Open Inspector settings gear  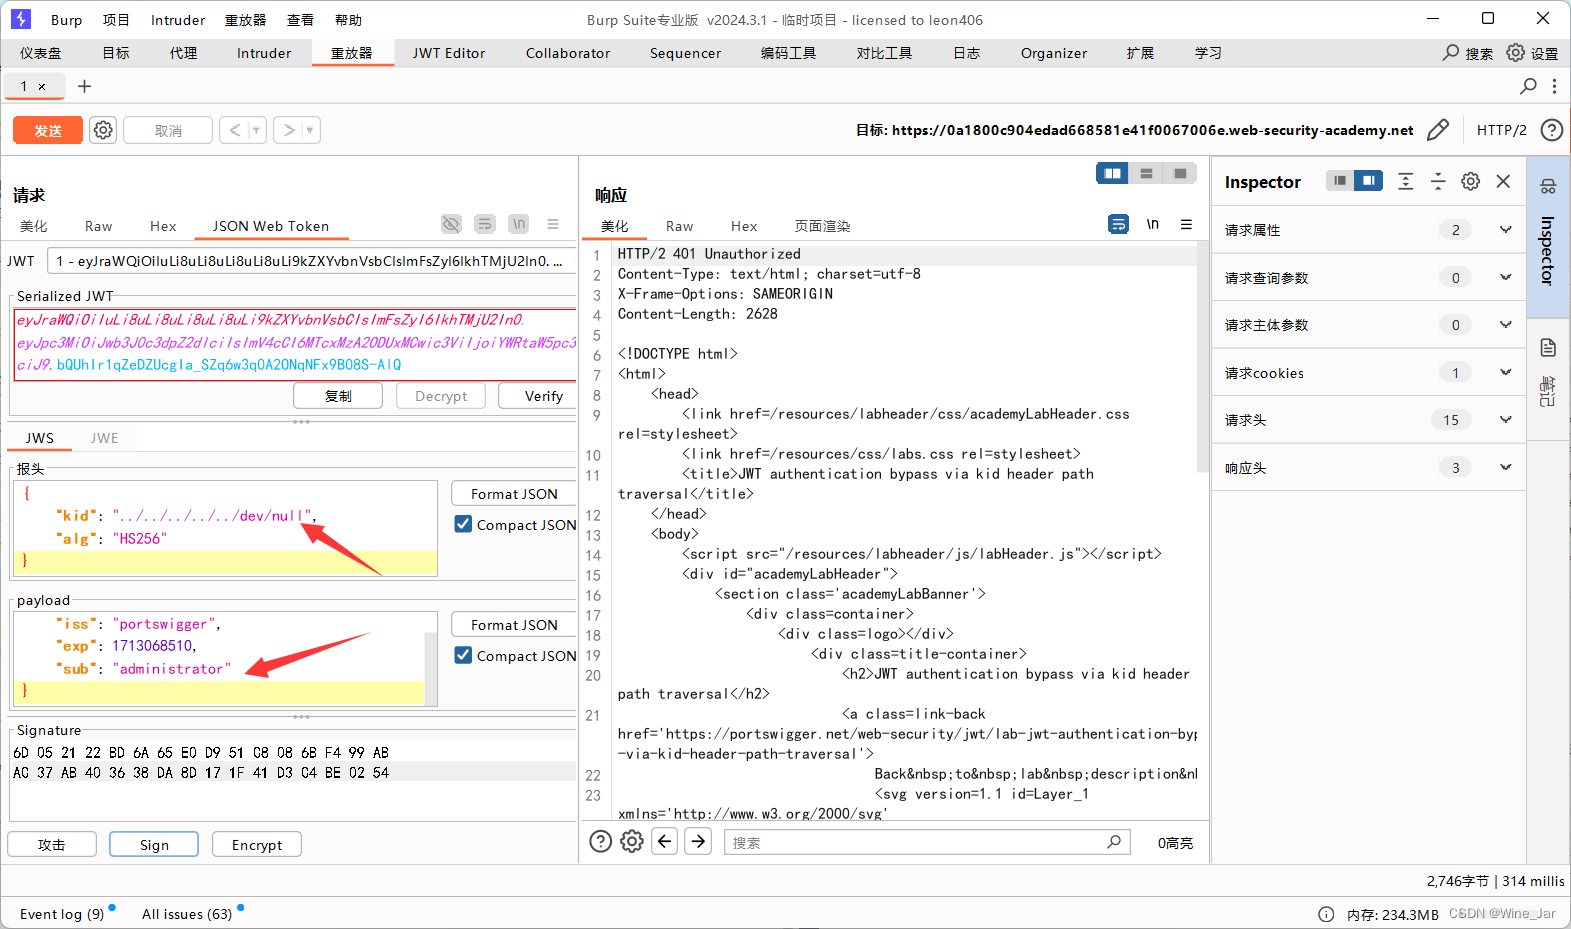tap(1470, 181)
